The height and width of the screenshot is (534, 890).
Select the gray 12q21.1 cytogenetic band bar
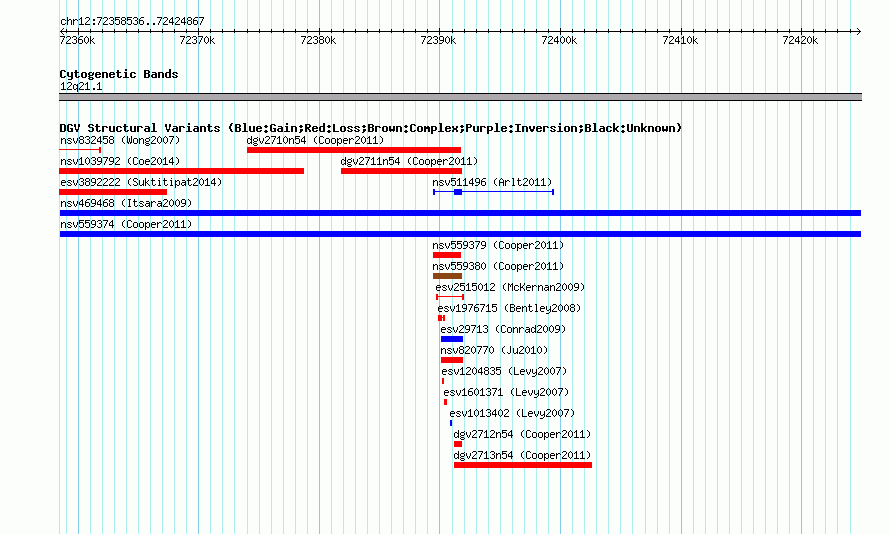coord(460,97)
